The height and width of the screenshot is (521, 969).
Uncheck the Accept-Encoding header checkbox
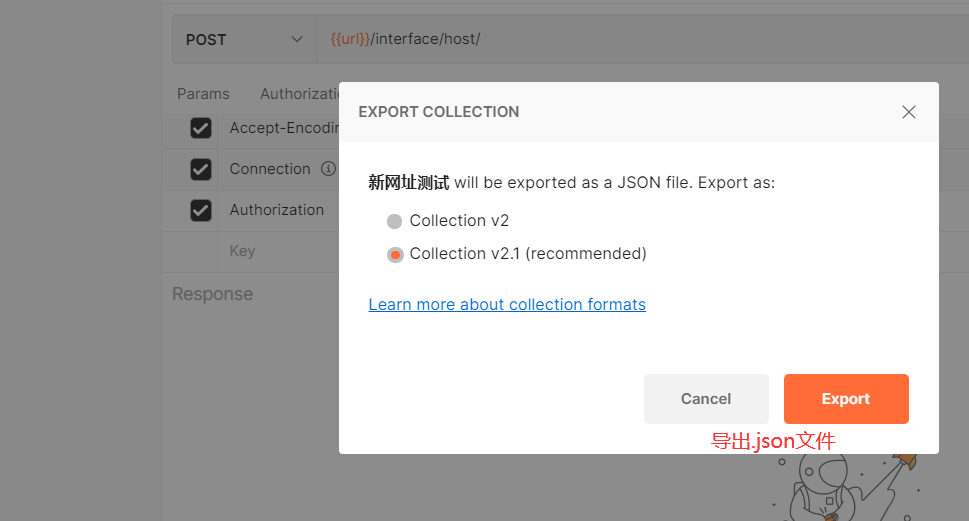point(201,128)
